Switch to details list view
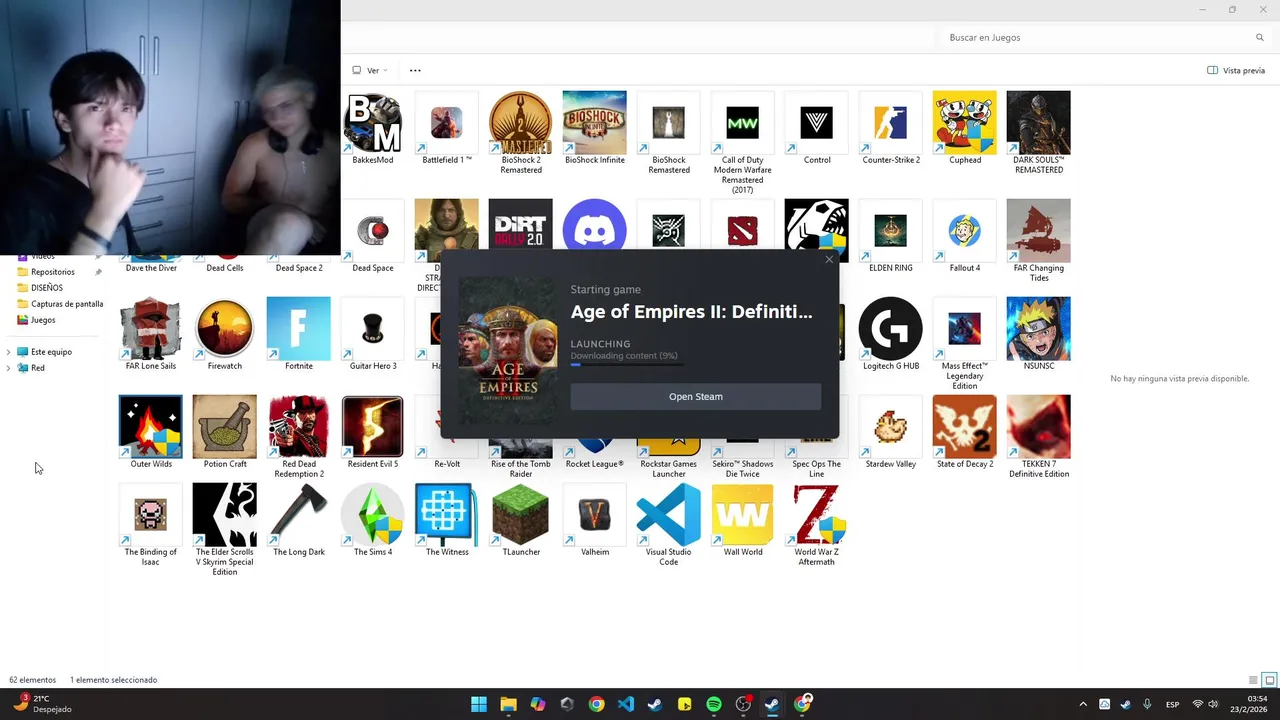 click(x=1253, y=680)
